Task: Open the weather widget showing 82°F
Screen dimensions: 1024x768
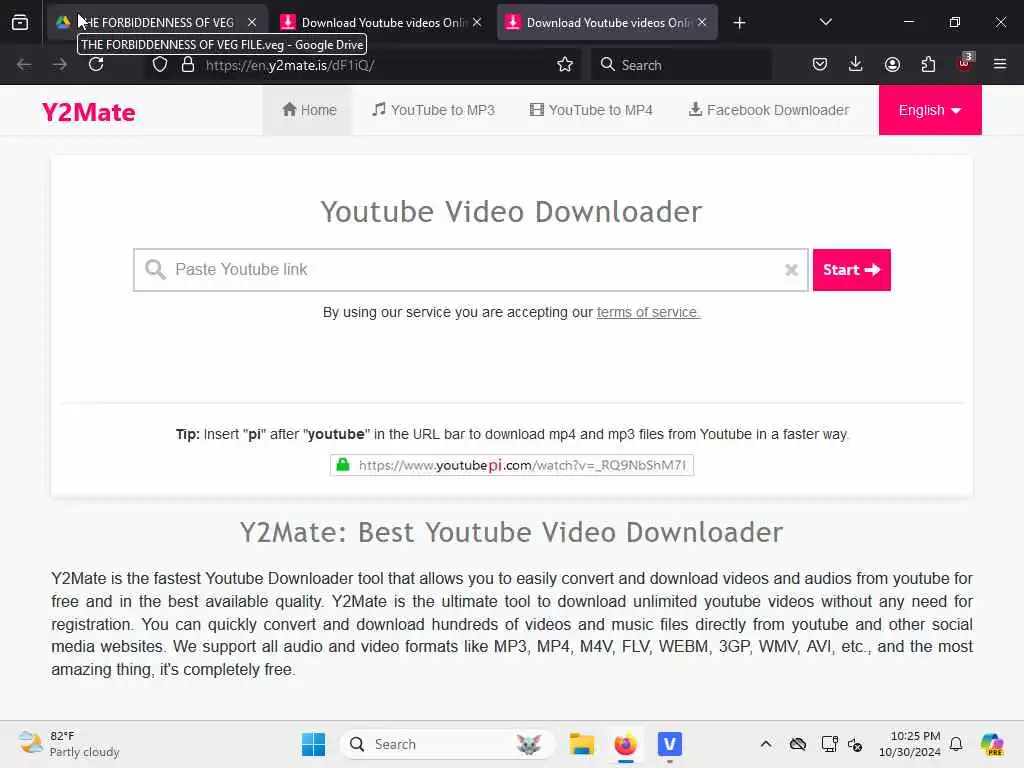Action: coord(69,744)
